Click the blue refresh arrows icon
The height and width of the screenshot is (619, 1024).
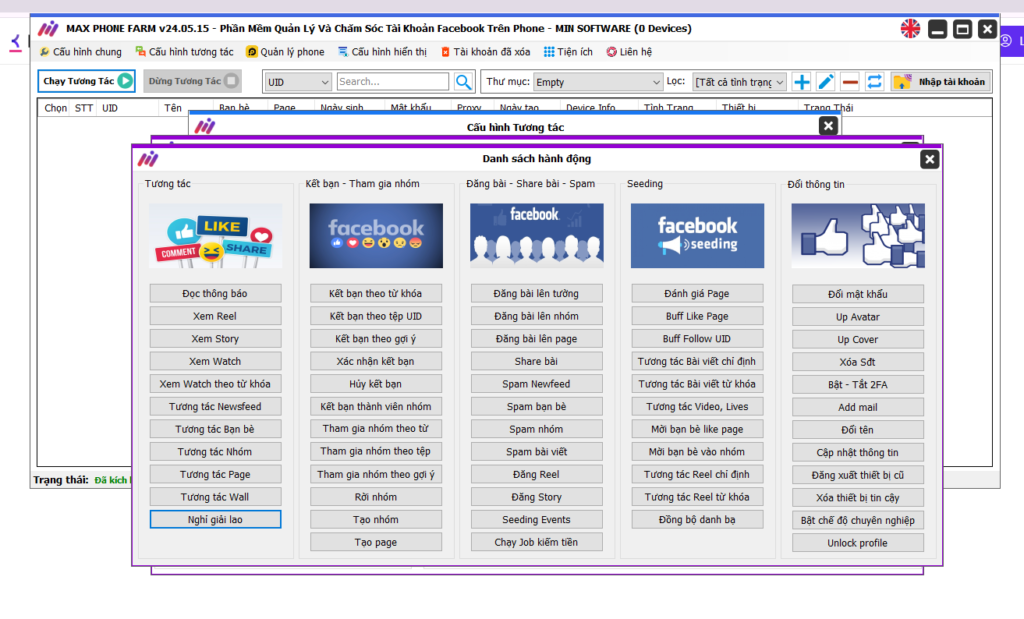(874, 82)
